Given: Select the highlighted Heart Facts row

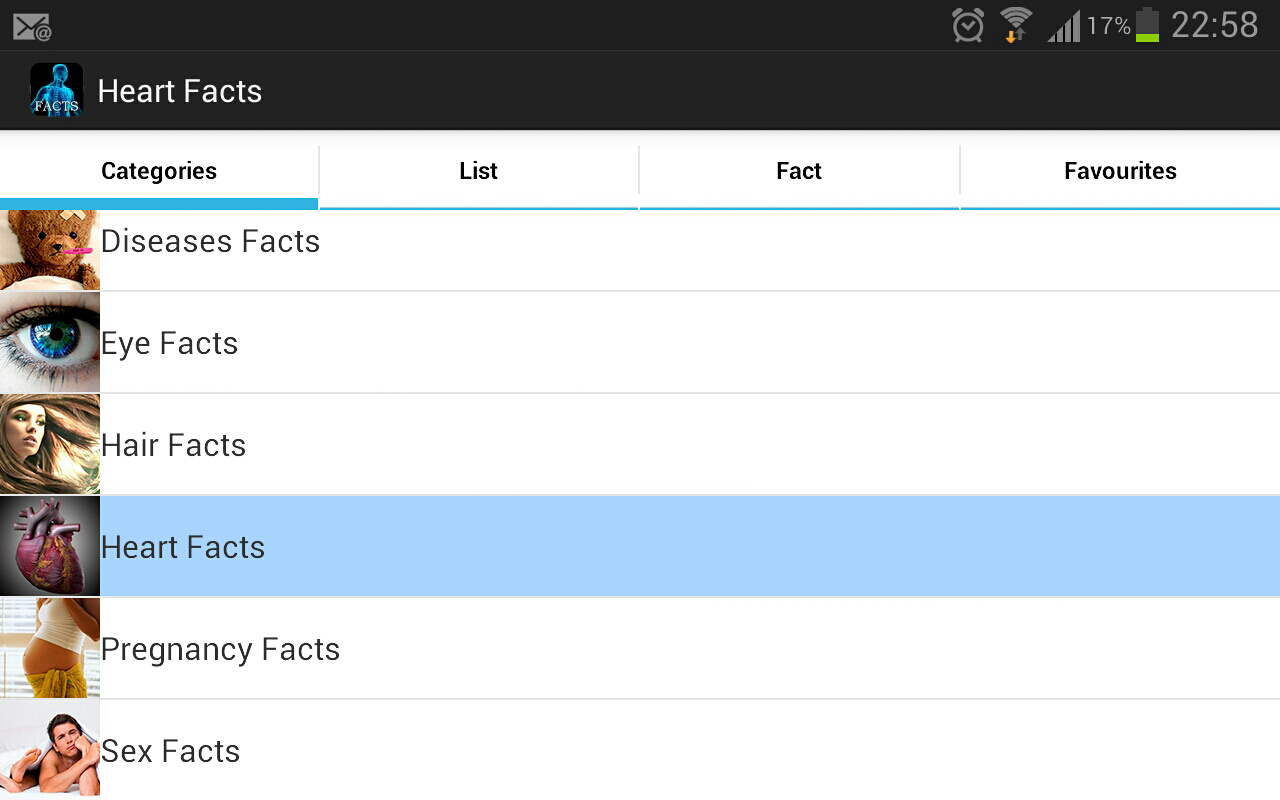Looking at the screenshot, I should coord(640,547).
